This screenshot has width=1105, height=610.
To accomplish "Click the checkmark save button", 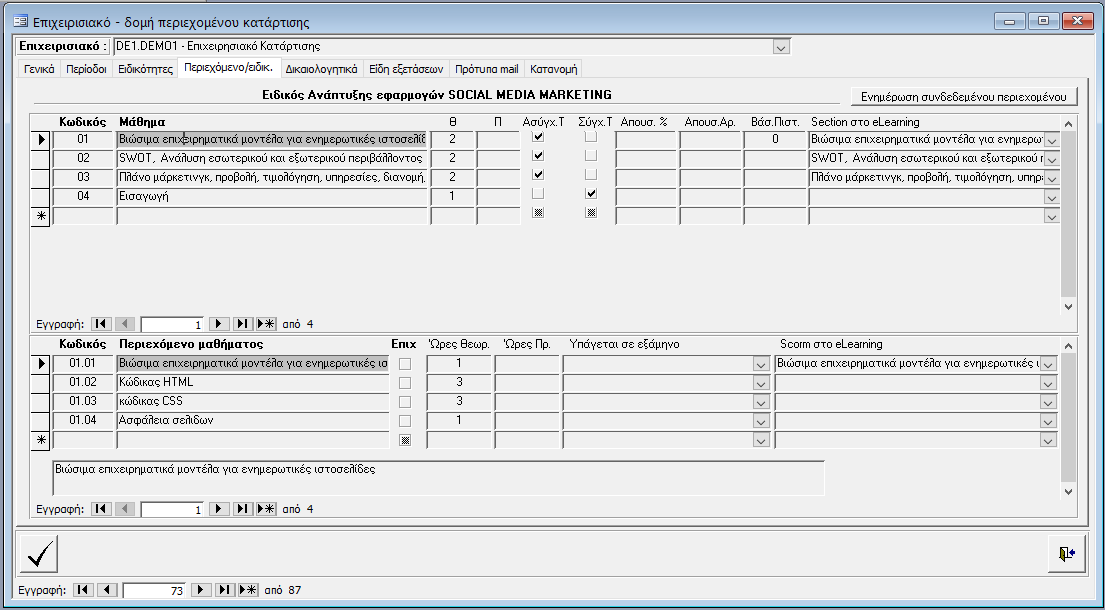I will click(39, 553).
